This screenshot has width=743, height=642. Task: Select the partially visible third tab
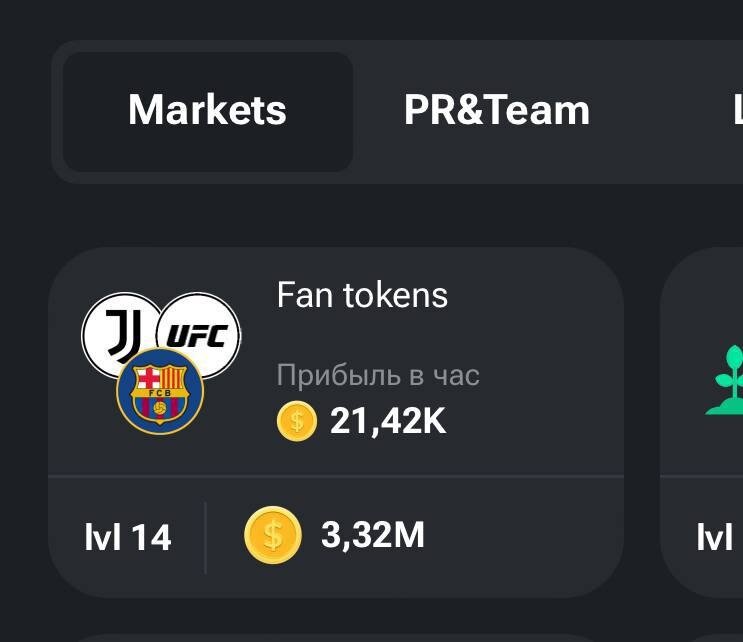(x=737, y=111)
